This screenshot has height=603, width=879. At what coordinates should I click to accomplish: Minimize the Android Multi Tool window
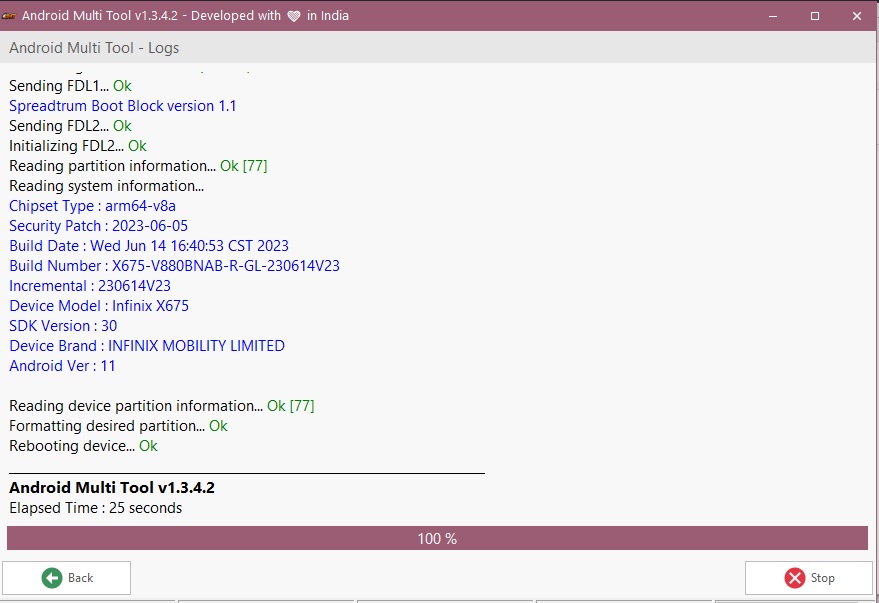(772, 16)
